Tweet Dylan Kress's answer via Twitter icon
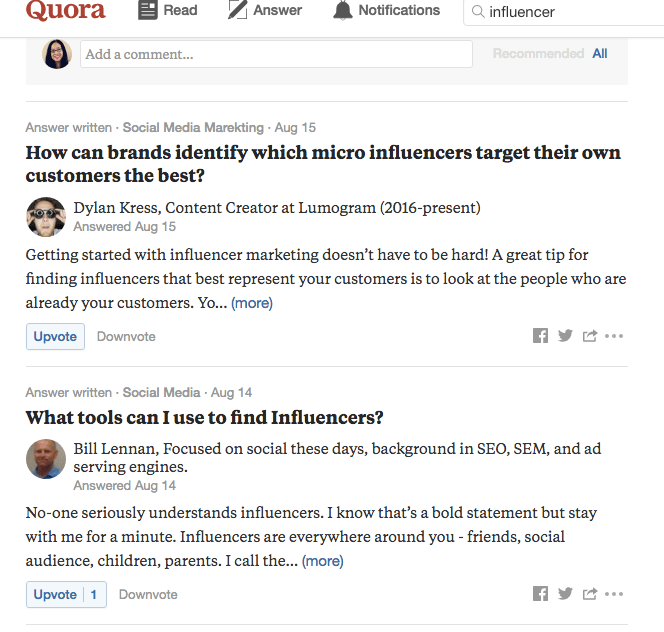664x632 pixels. [565, 336]
